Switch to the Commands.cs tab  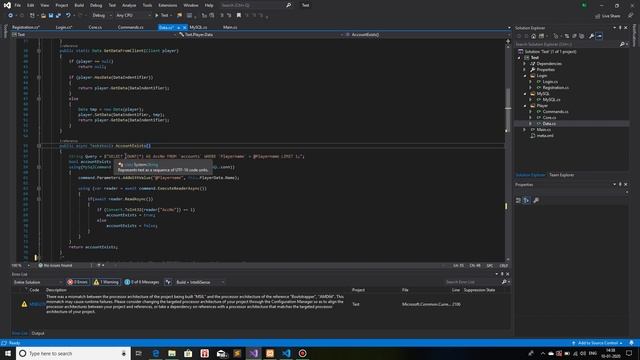[x=131, y=27]
